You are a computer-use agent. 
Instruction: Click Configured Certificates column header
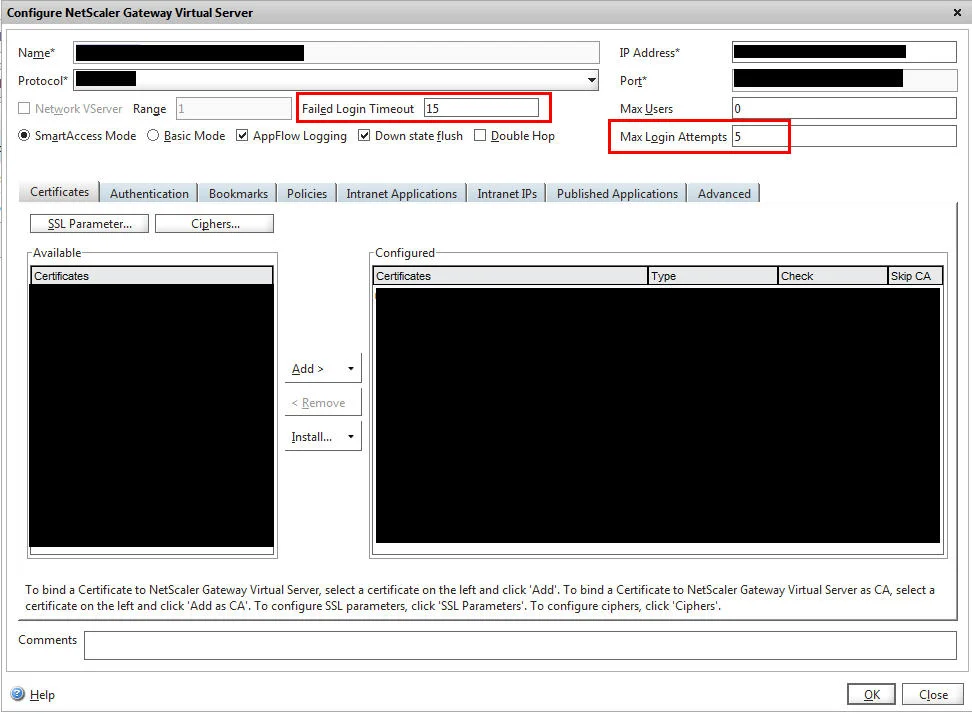pyautogui.click(x=510, y=276)
